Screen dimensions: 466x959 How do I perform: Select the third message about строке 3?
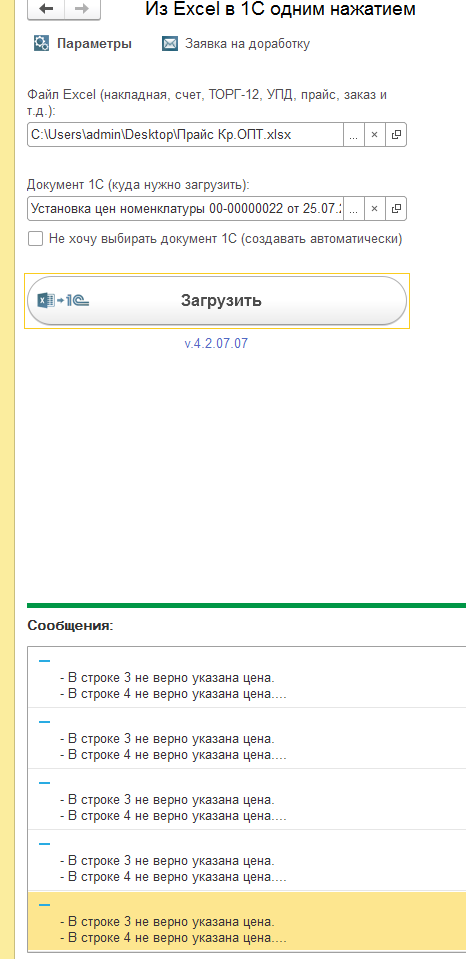[x=247, y=799]
